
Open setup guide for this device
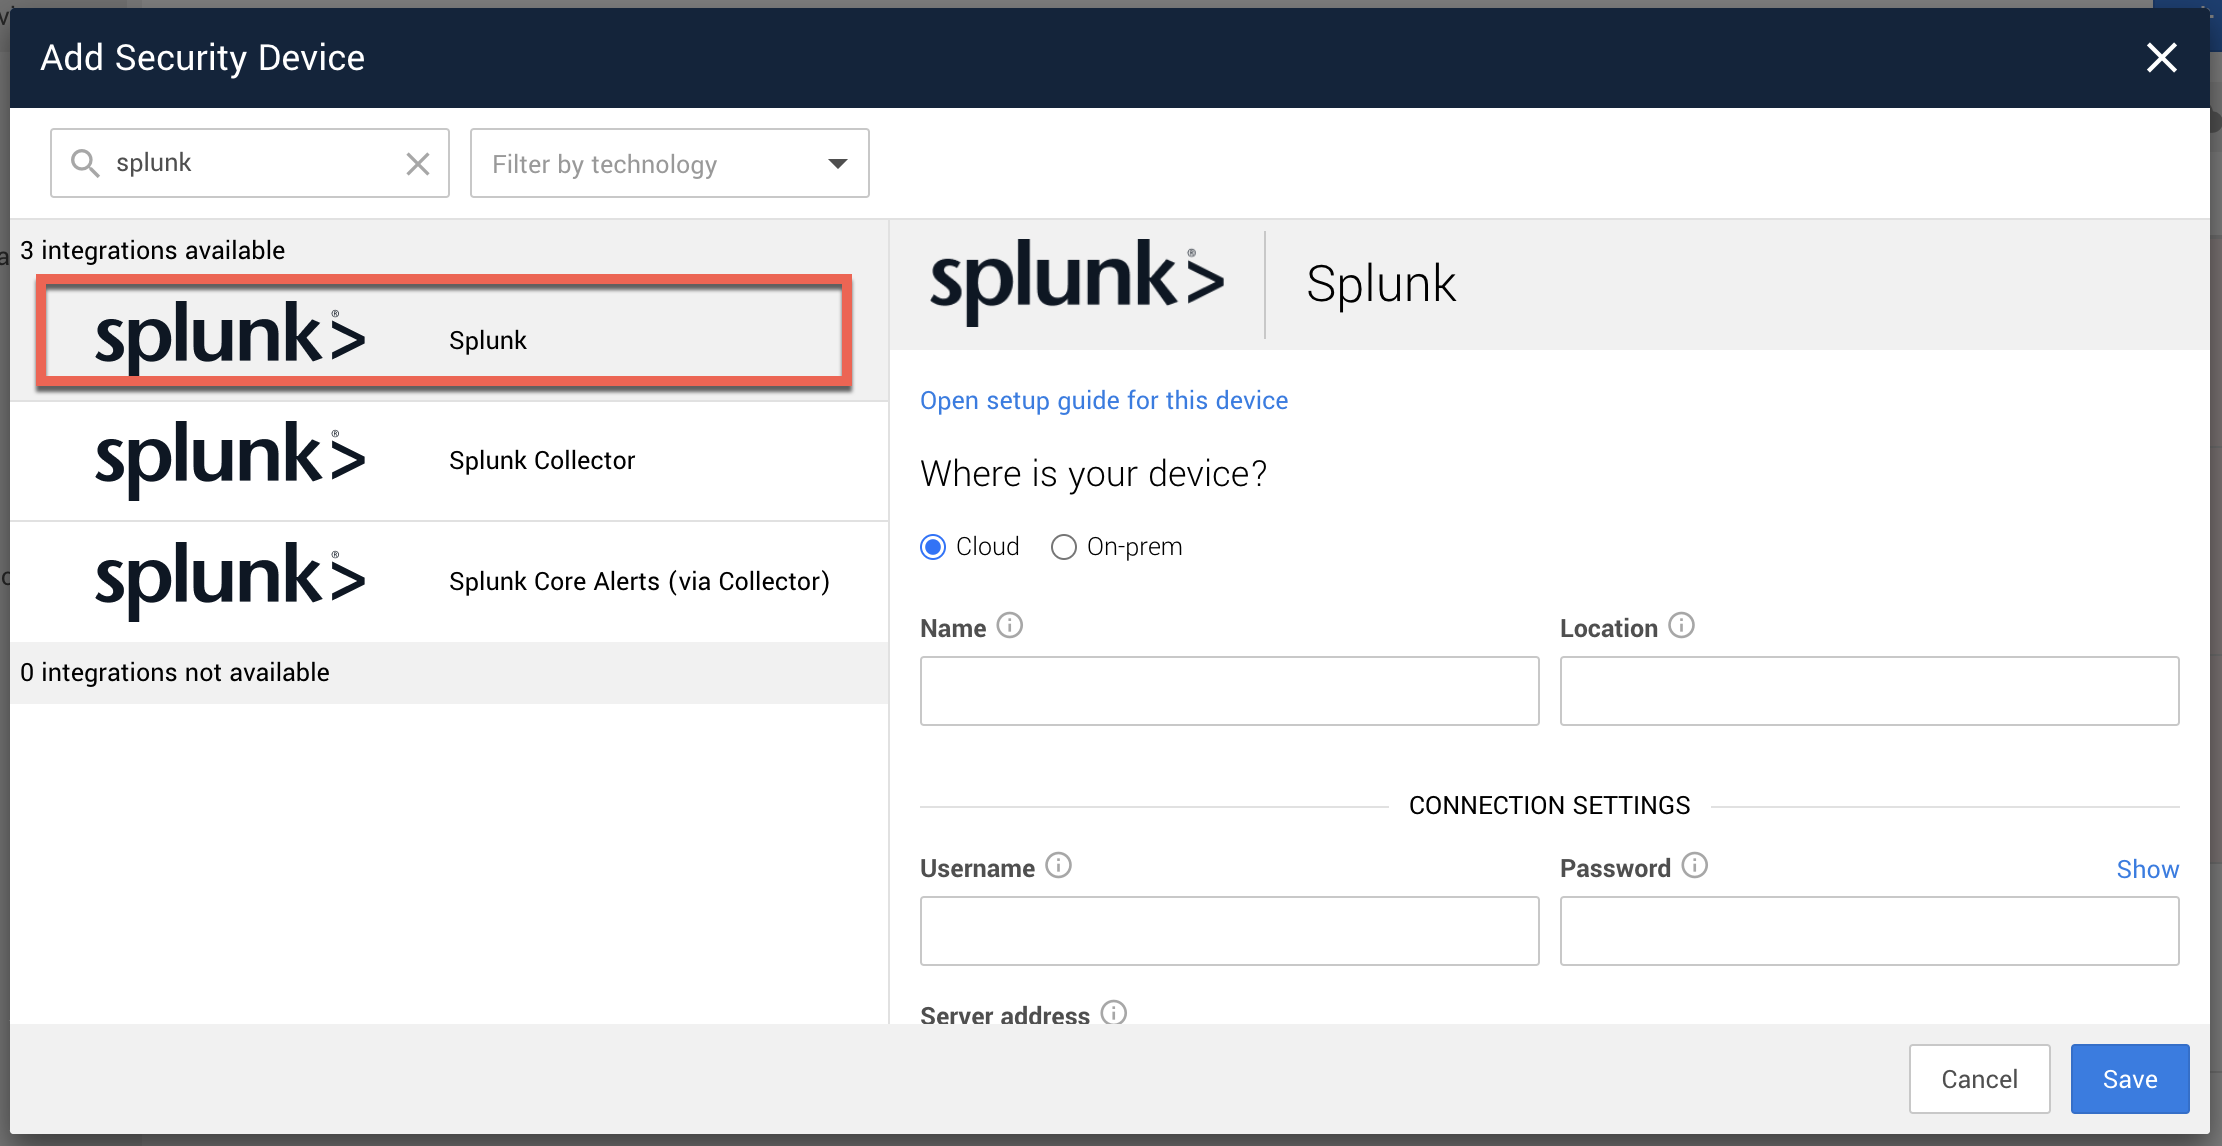pos(1104,400)
